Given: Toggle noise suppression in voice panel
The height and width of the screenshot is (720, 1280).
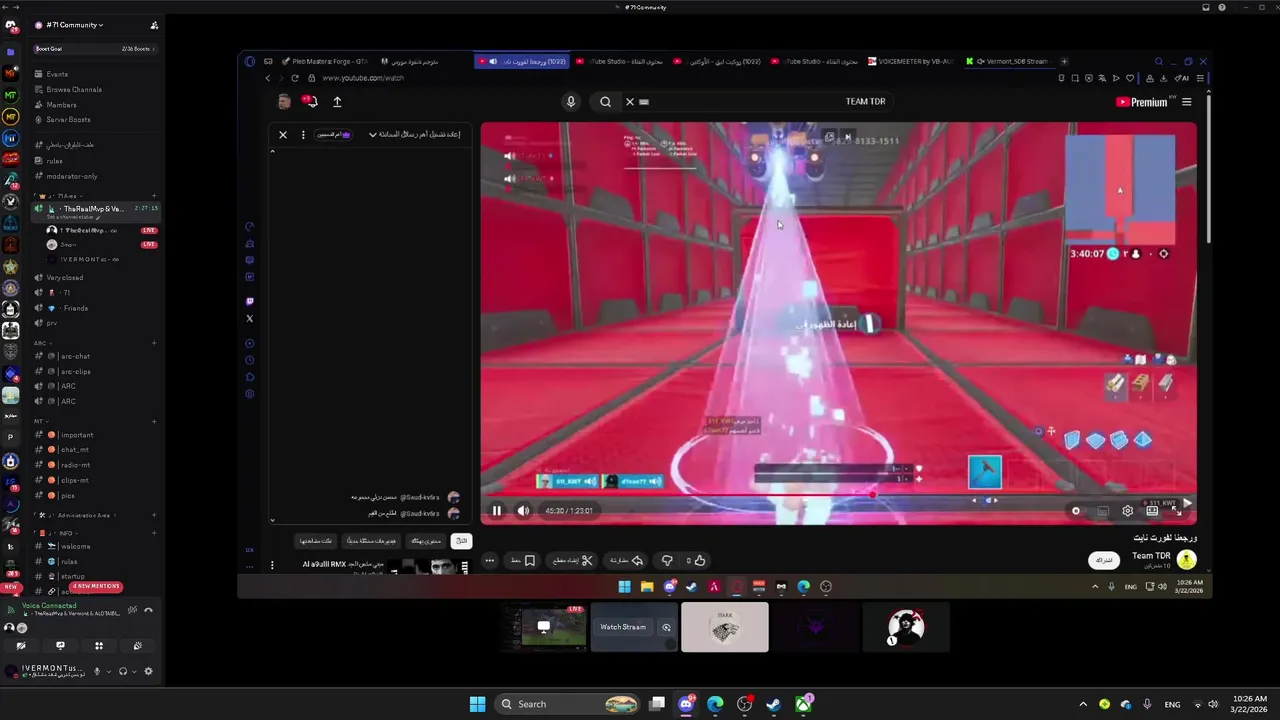Looking at the screenshot, I should [x=132, y=610].
